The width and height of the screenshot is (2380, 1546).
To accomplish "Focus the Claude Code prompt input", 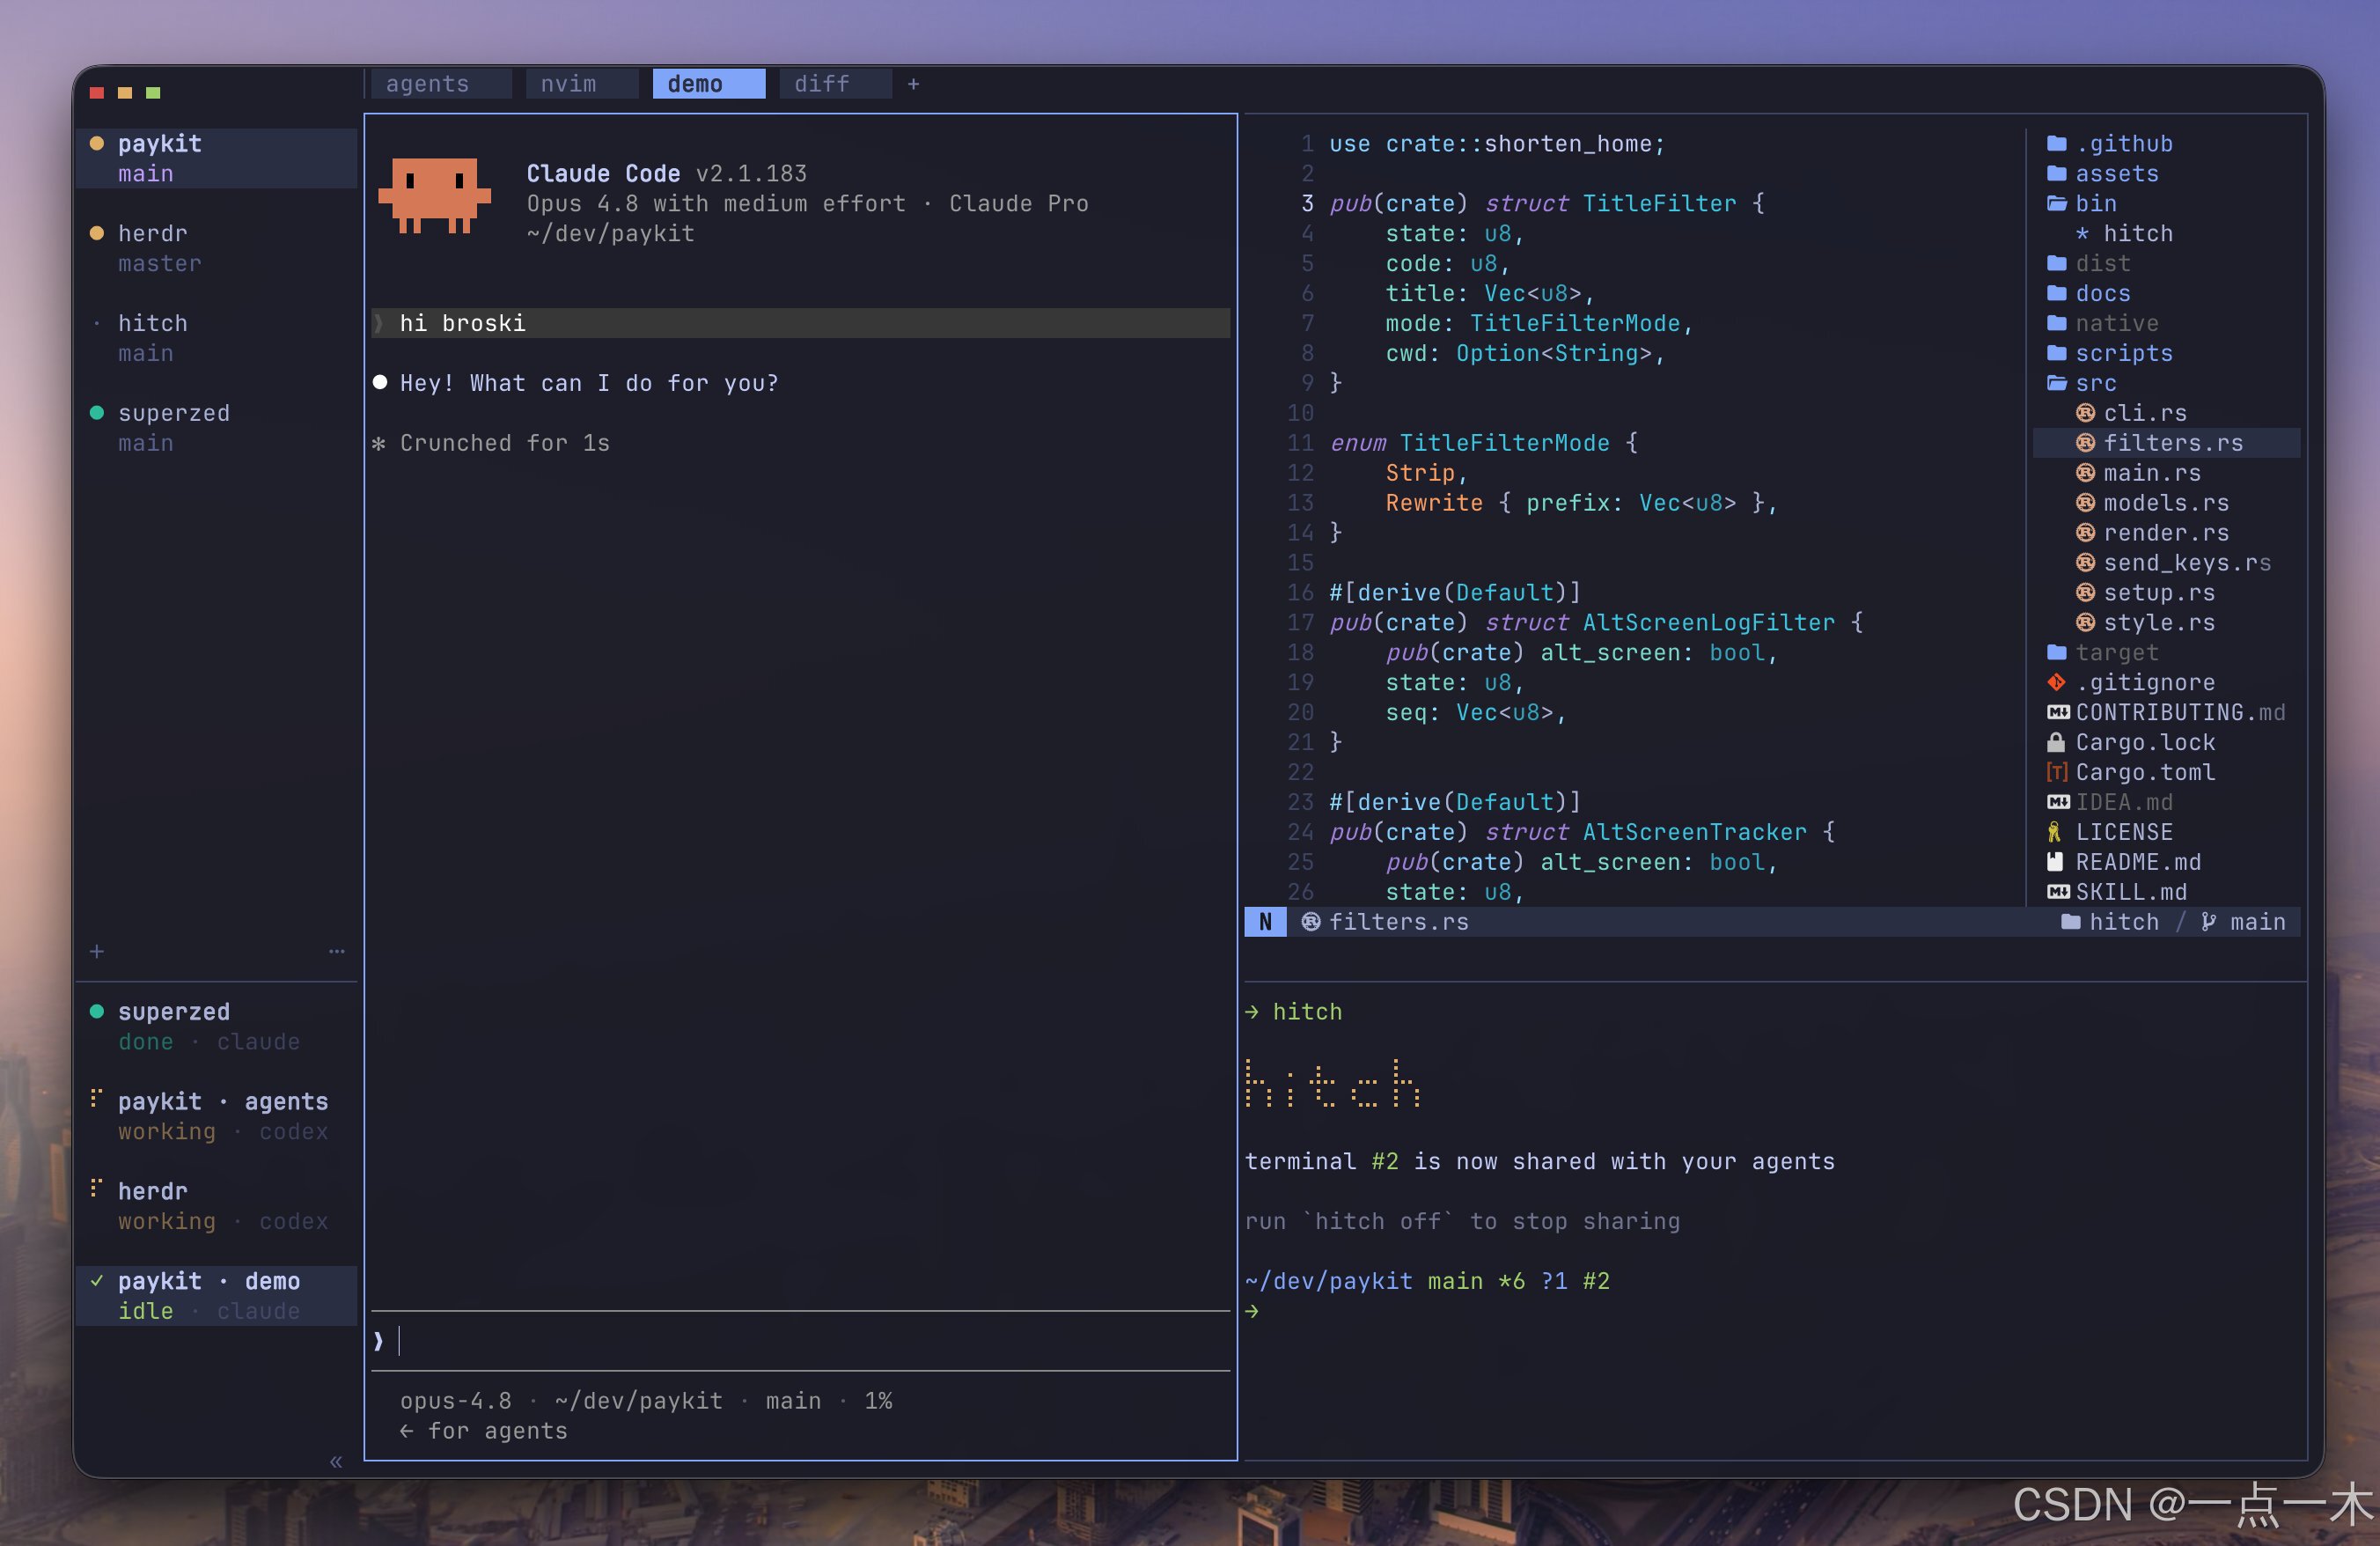I will click(x=800, y=1341).
